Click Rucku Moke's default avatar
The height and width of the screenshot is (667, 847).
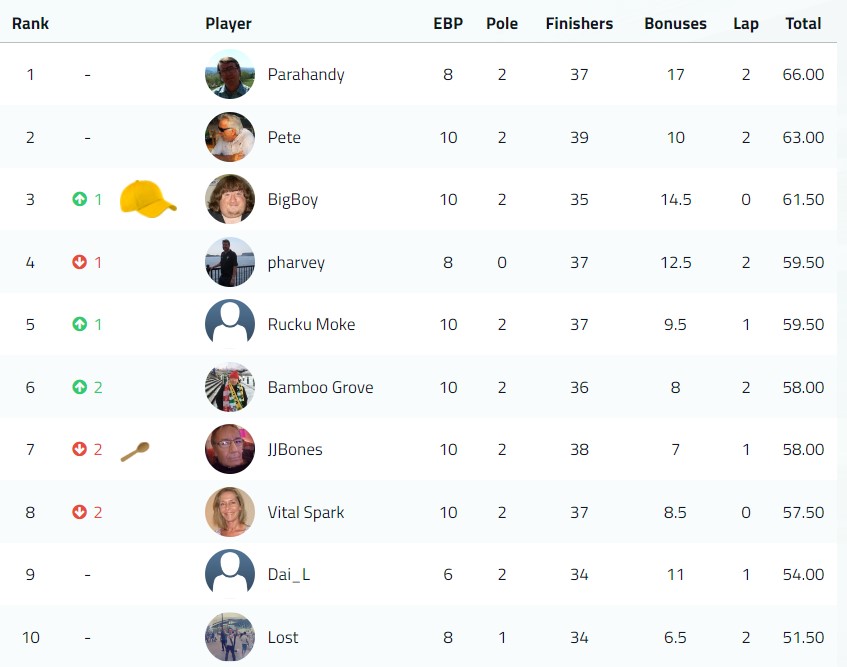point(230,324)
